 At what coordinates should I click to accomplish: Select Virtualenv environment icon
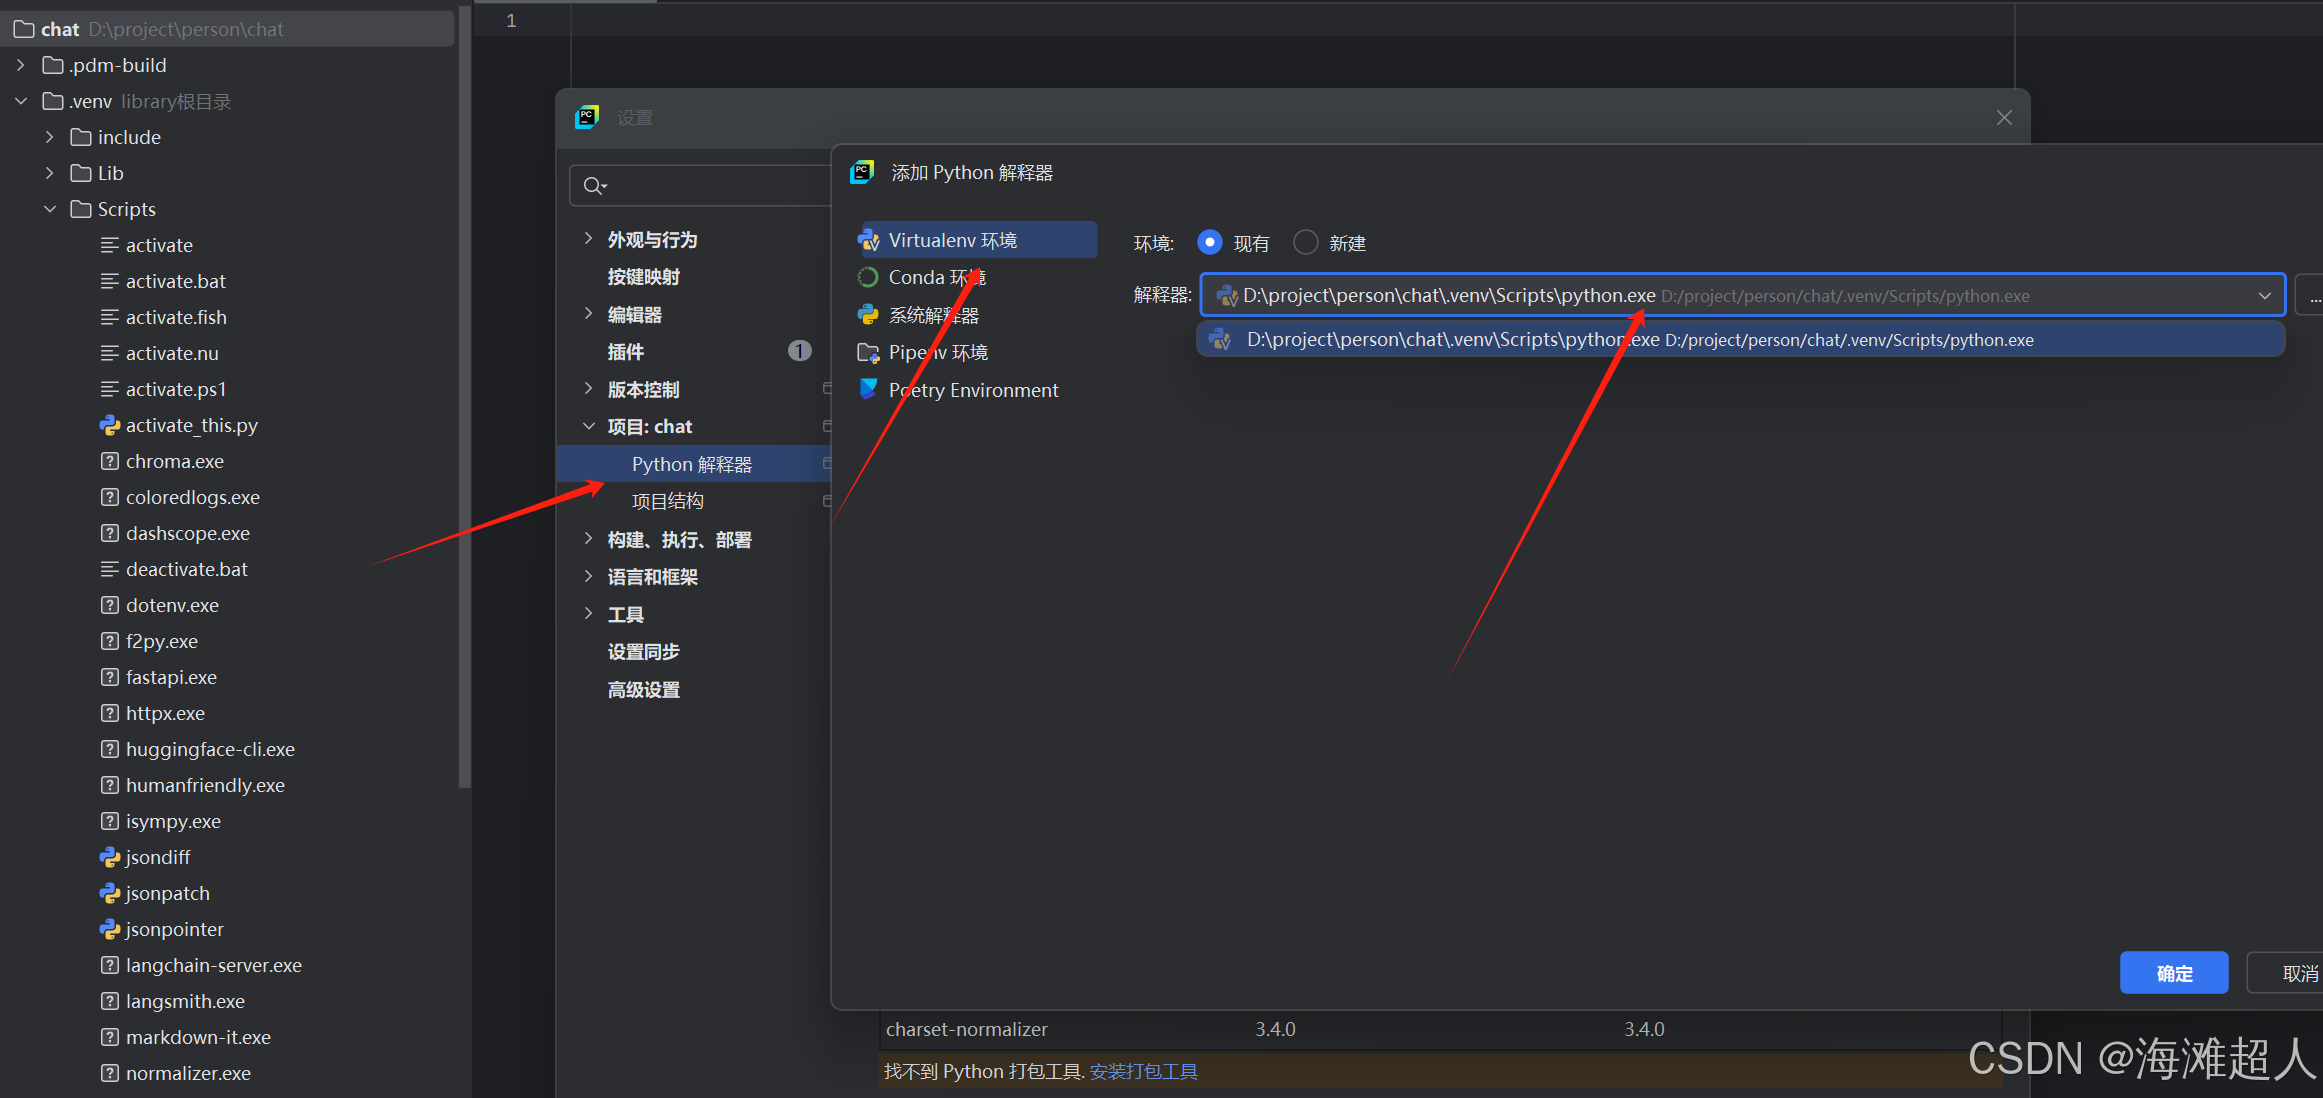click(868, 240)
